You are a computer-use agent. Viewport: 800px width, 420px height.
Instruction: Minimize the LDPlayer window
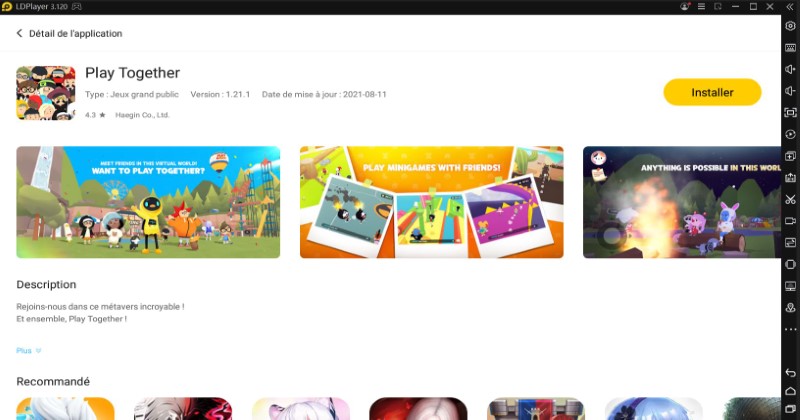point(735,7)
